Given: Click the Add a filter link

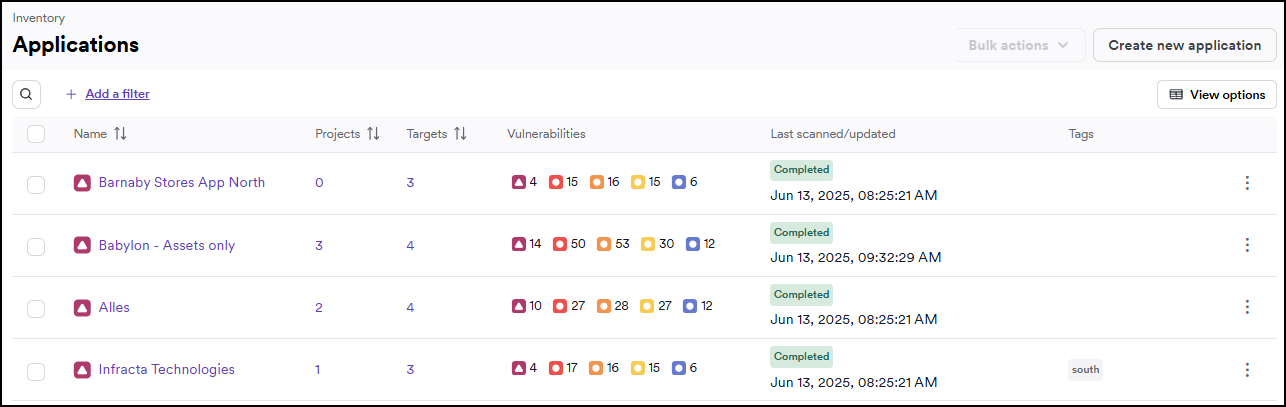Looking at the screenshot, I should tap(117, 94).
